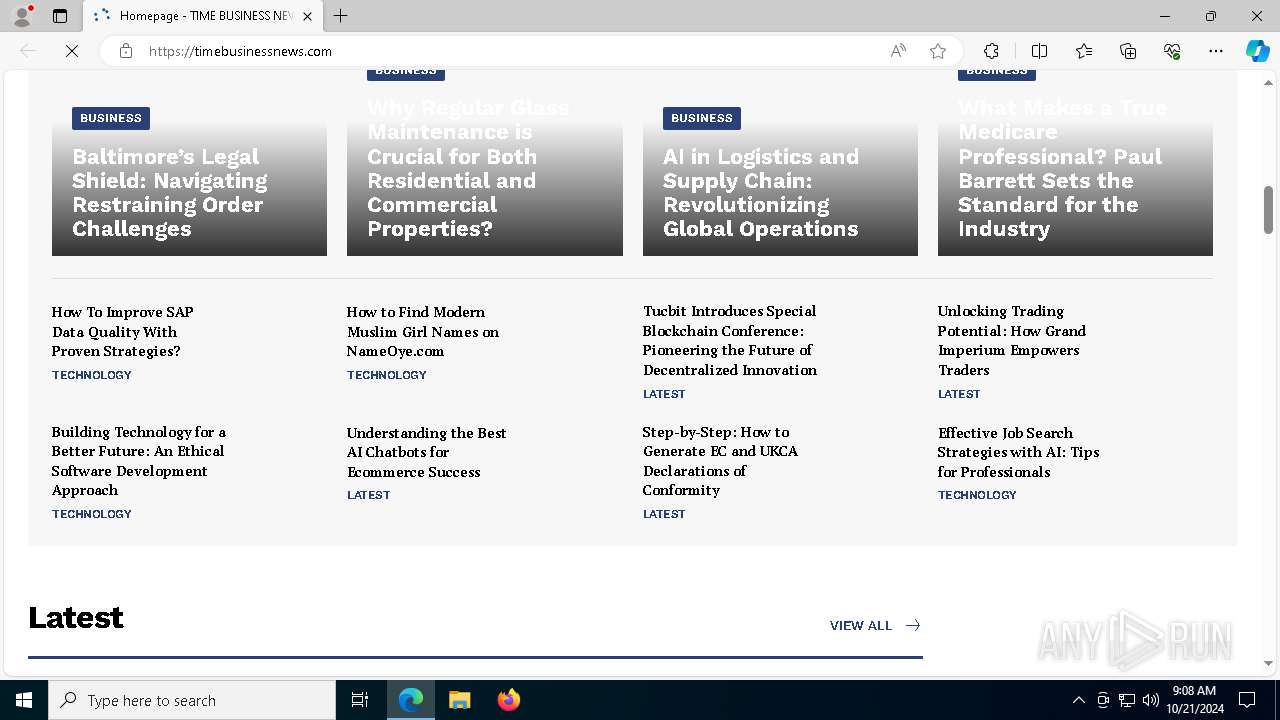Activate the Read aloud icon

[898, 51]
